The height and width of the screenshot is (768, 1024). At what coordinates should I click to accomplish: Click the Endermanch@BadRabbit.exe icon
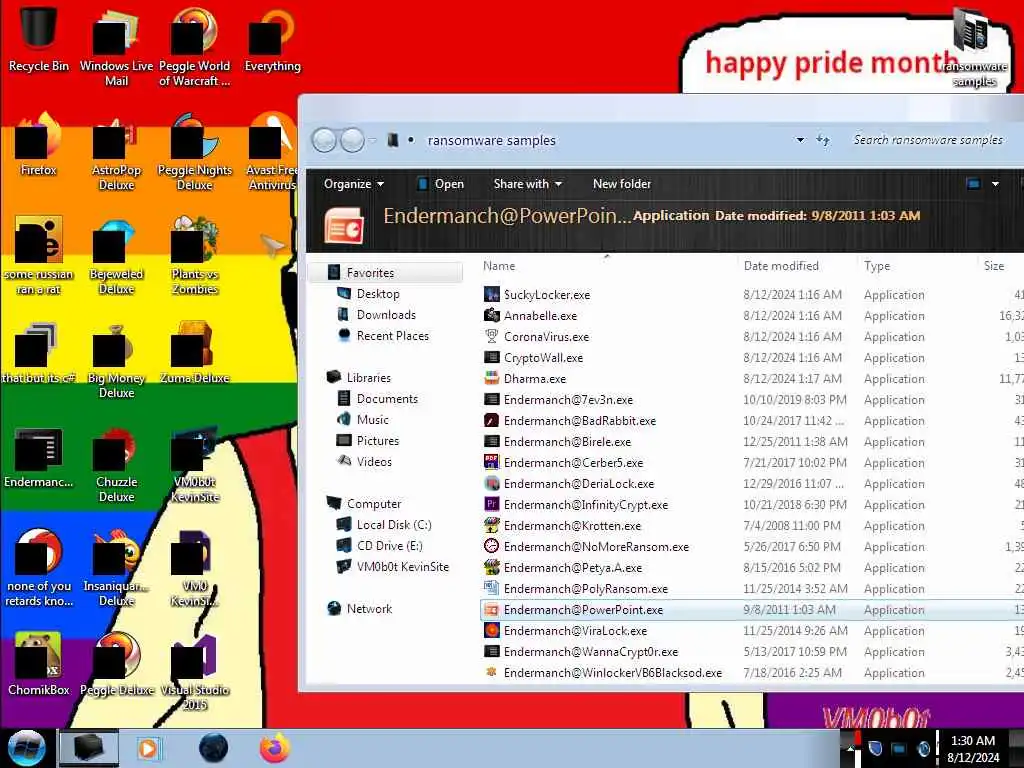tap(491, 421)
